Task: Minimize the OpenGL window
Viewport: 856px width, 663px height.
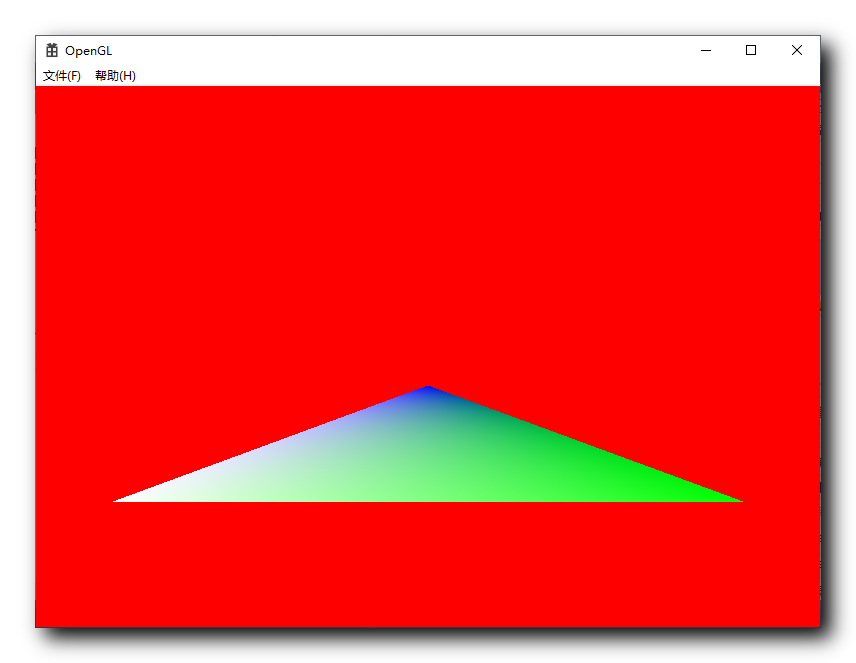Action: click(x=706, y=50)
